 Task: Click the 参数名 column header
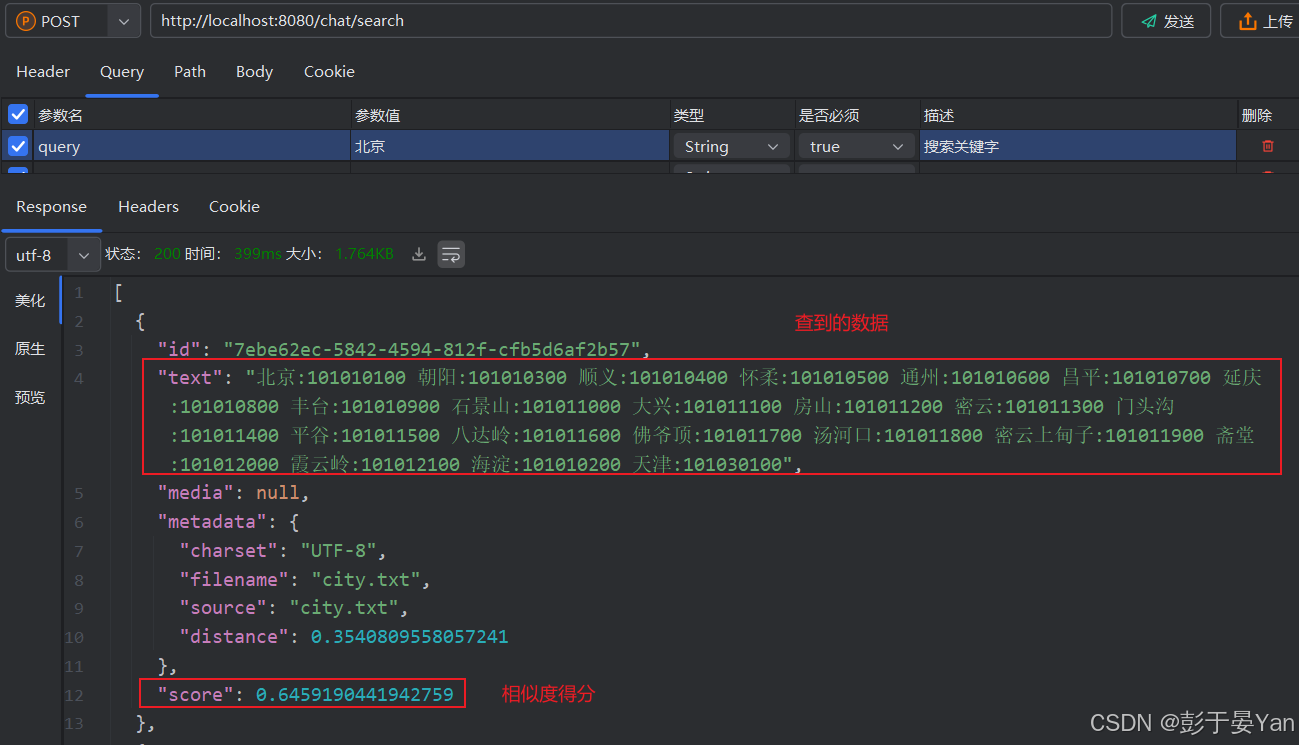coord(60,115)
